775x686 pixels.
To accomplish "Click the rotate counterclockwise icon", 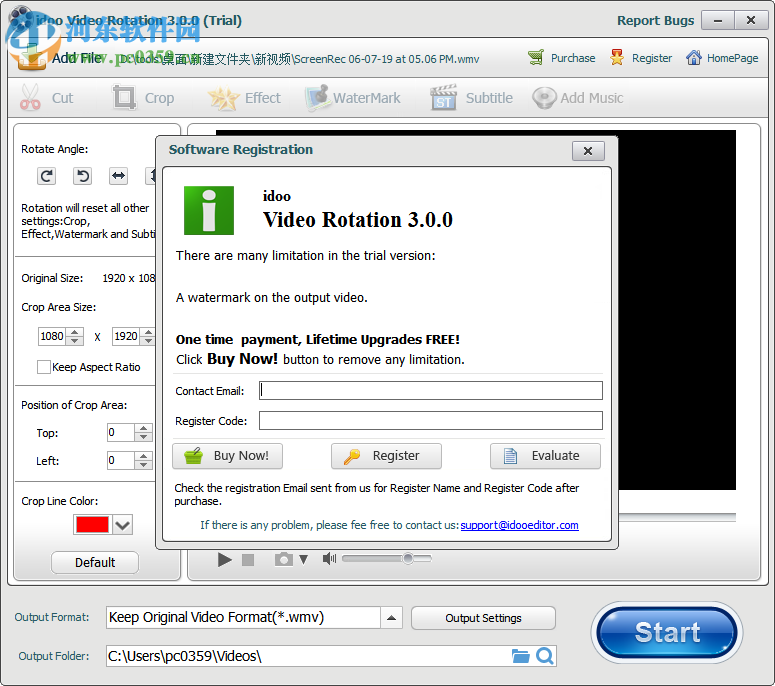I will point(83,176).
